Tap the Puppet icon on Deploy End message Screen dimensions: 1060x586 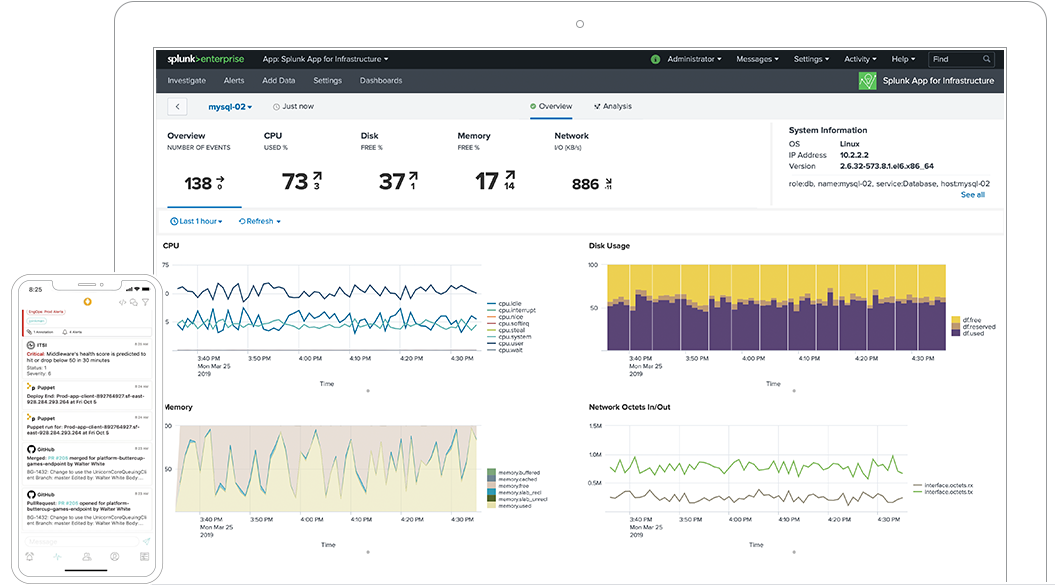click(30, 387)
